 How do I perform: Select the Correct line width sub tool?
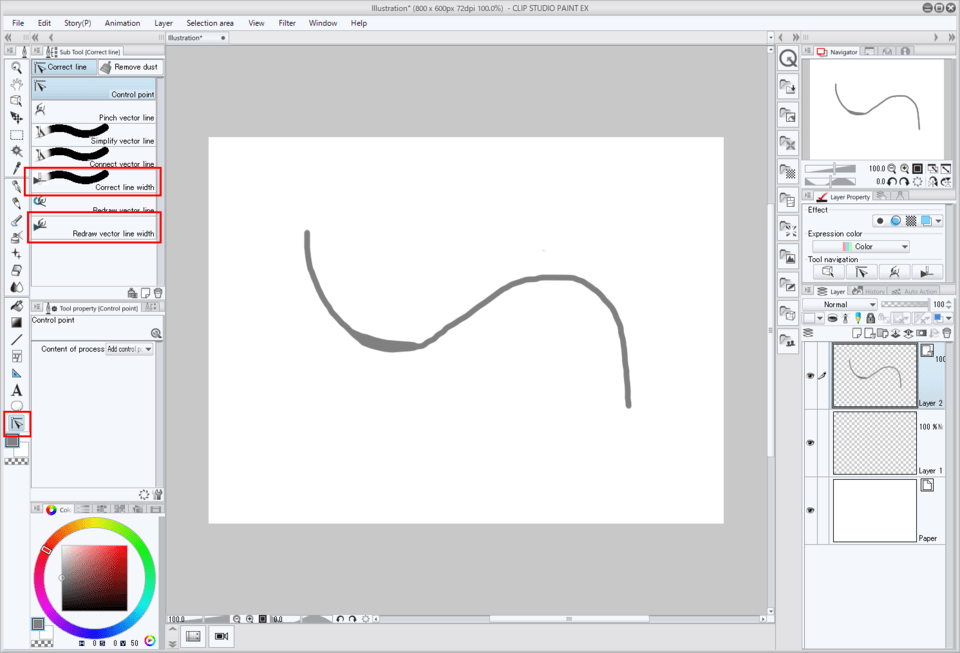[95, 180]
